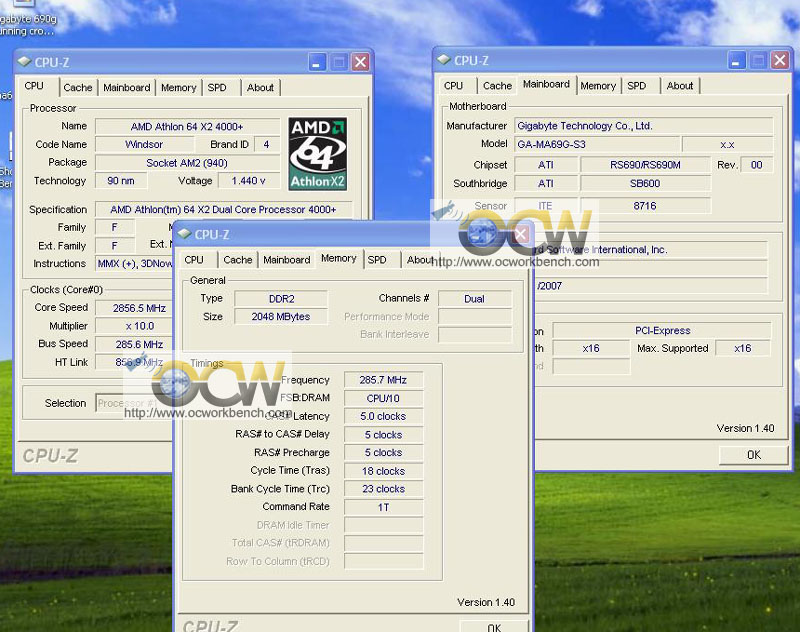Open the CPU tab in the window showing memory timings
Screen dimensions: 800x632
tap(194, 260)
